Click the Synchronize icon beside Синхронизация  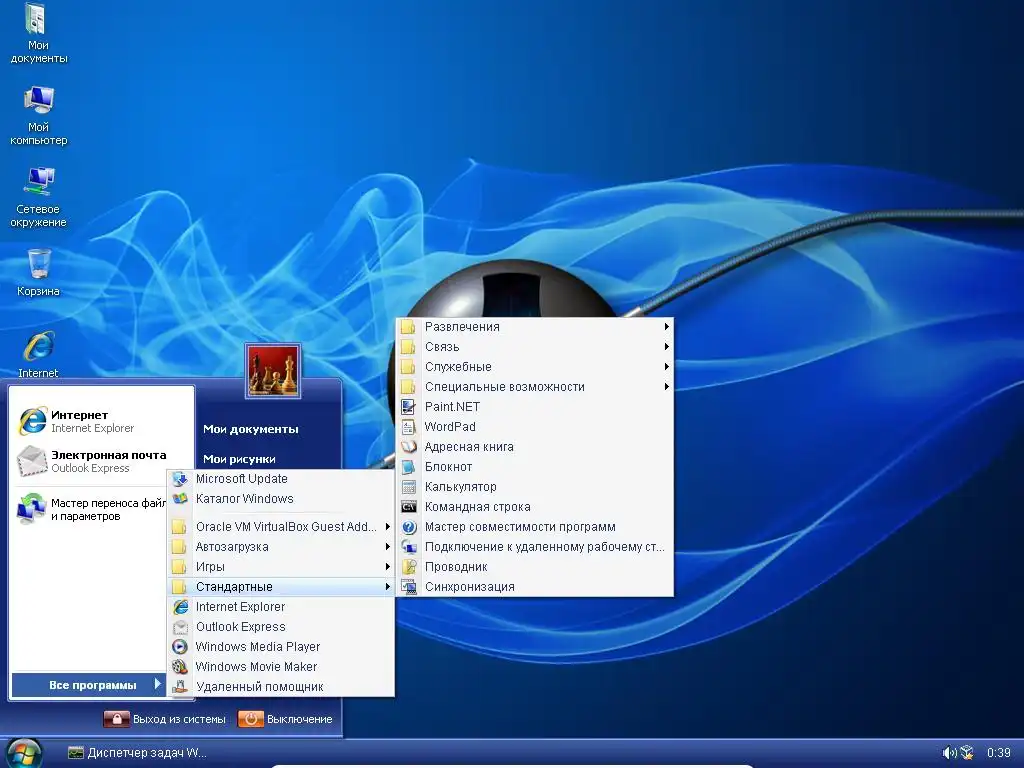(x=409, y=587)
